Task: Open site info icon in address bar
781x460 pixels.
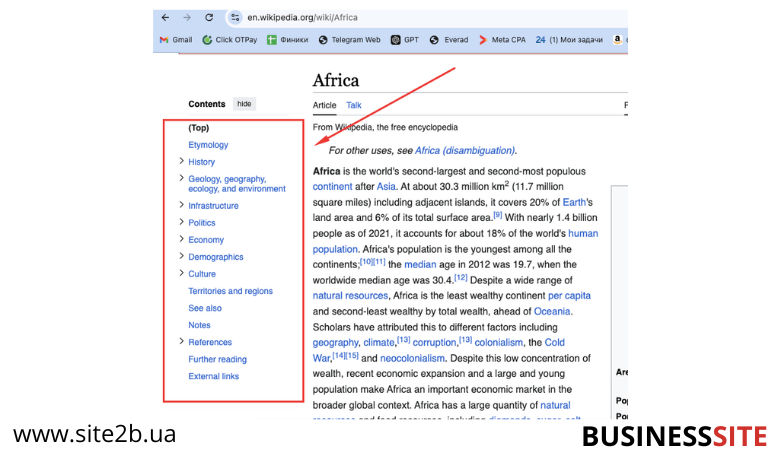Action: point(235,17)
